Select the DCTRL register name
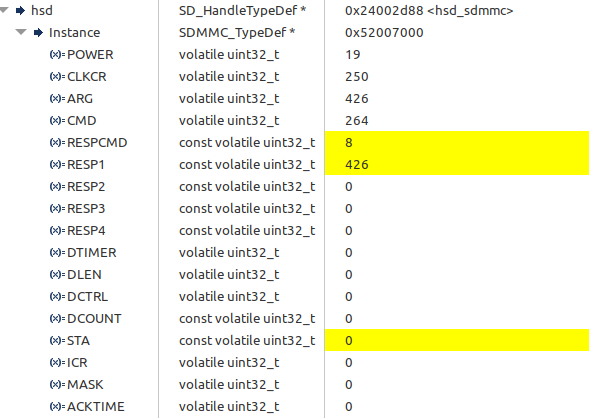This screenshot has width=589, height=418. pos(87,297)
